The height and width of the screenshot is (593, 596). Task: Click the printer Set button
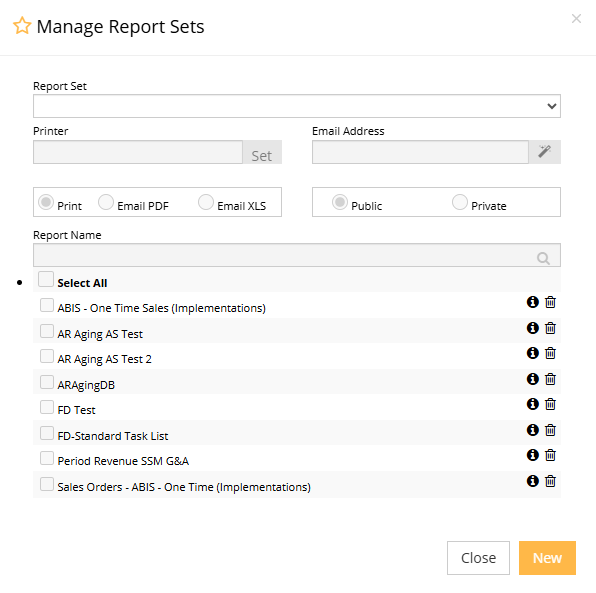click(262, 152)
